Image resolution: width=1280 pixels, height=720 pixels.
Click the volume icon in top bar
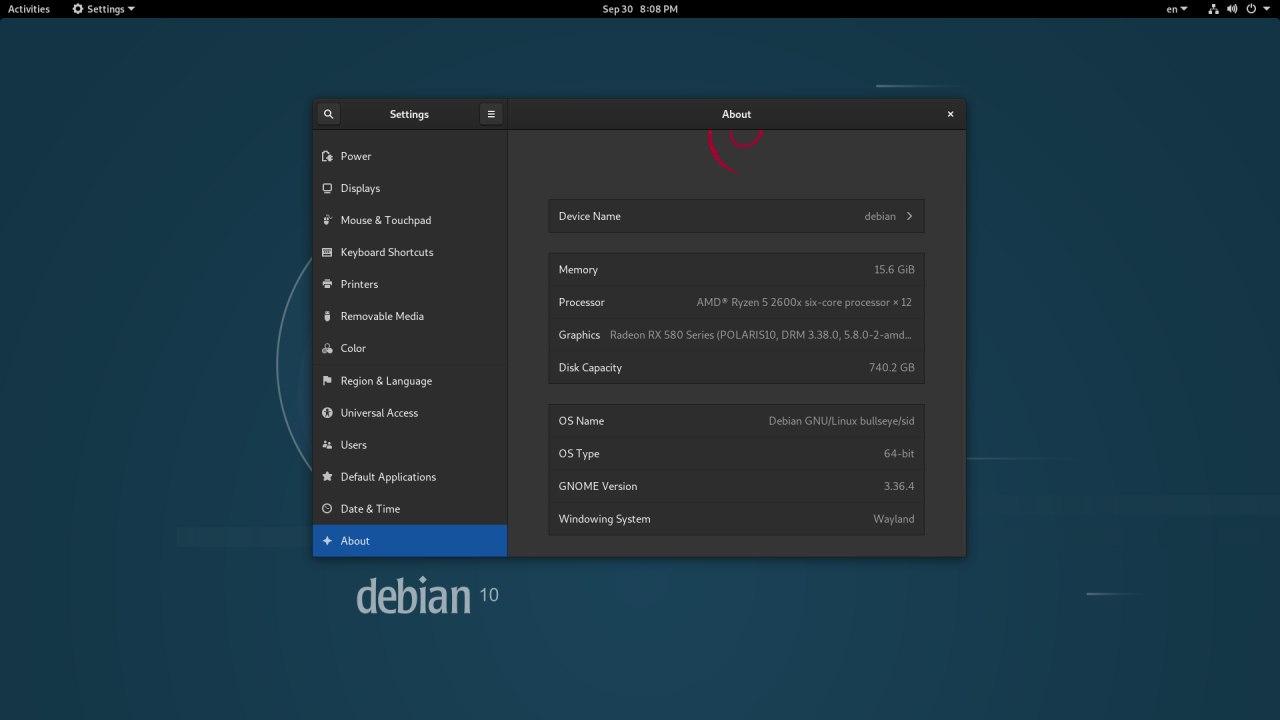point(1232,9)
